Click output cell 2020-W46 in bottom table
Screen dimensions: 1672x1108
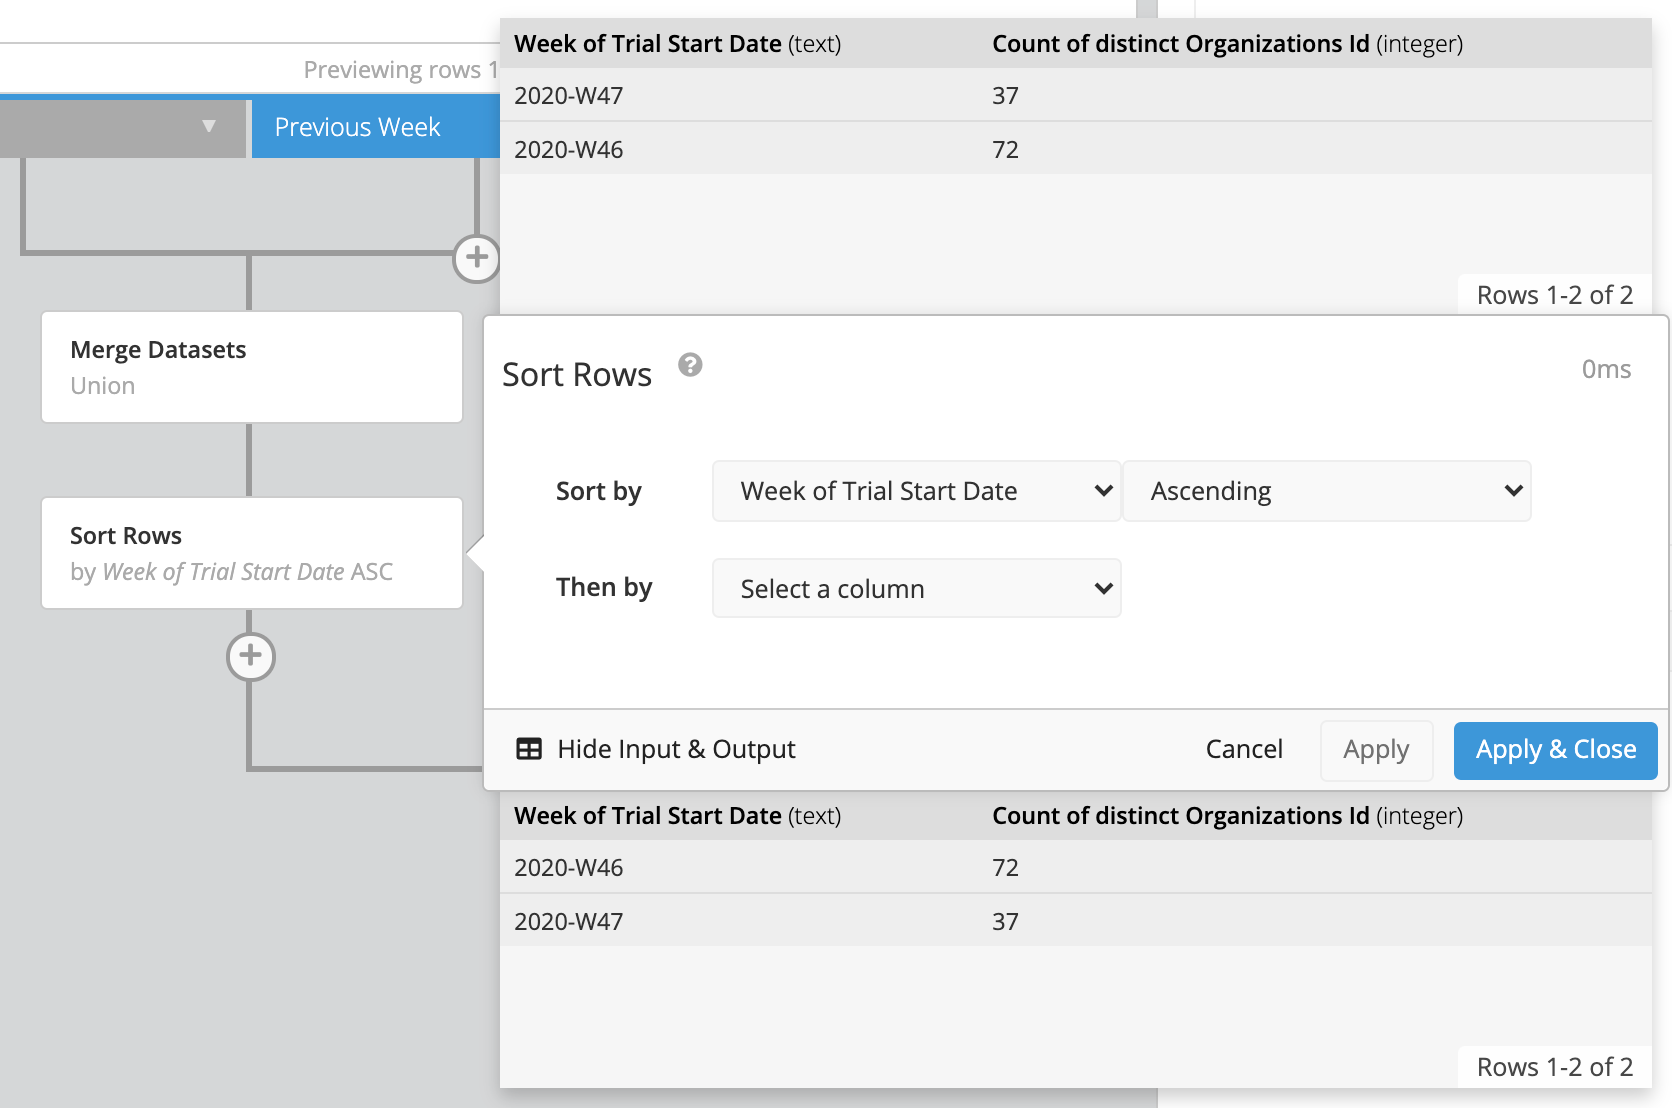point(568,868)
